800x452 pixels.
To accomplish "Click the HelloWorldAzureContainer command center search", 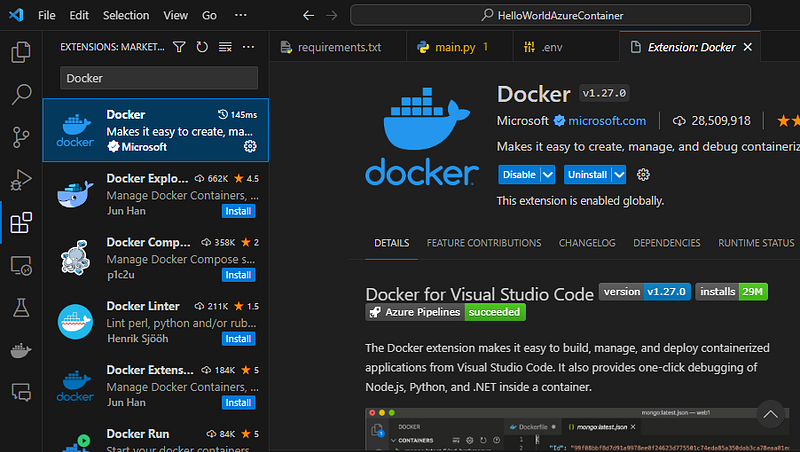I will click(551, 15).
